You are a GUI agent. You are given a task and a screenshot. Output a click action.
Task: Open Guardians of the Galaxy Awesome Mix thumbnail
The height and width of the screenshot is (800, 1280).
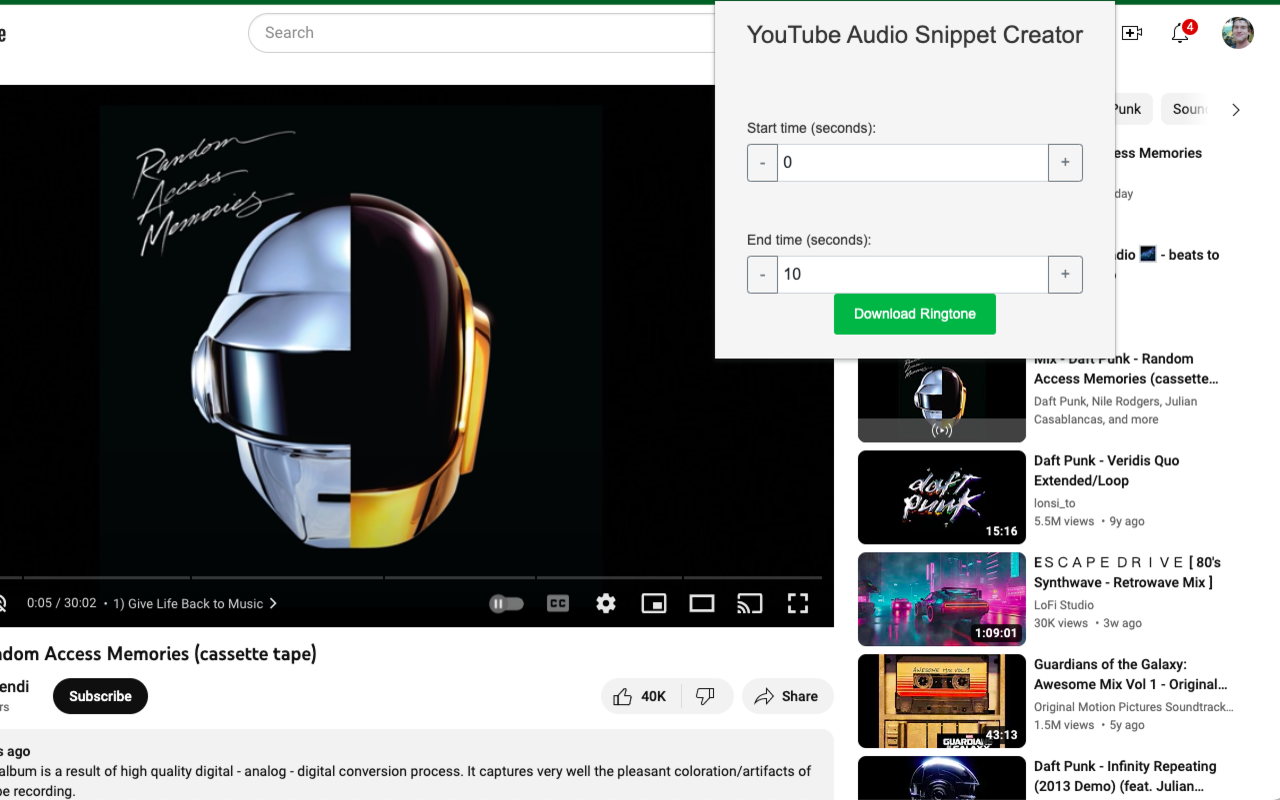click(x=942, y=701)
